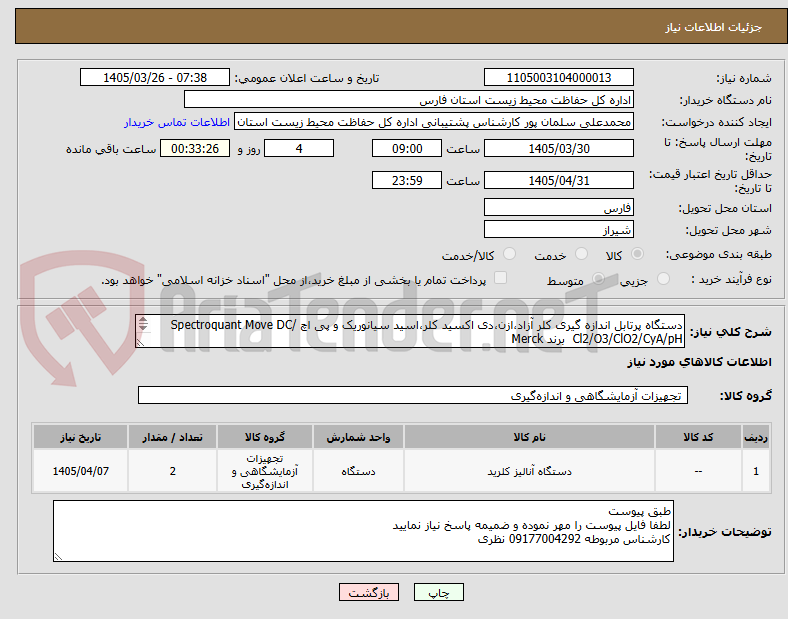This screenshot has width=788, height=619.
Task: Click the response deadline date 1405/03/30
Action: point(559,148)
